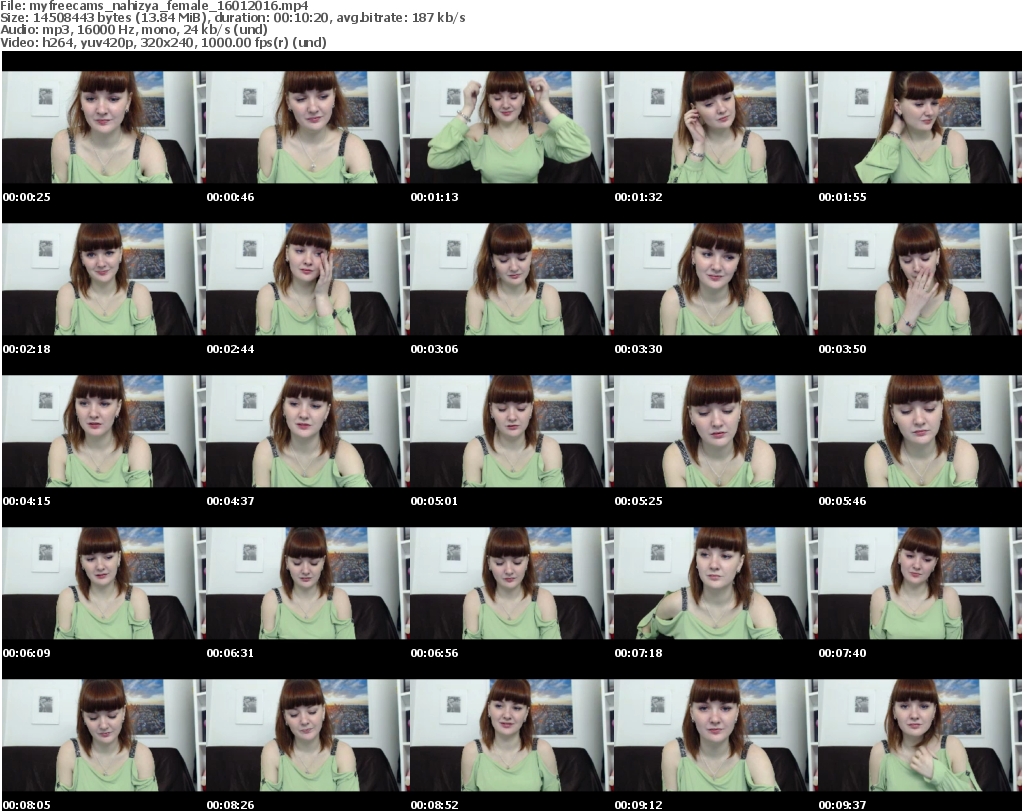Screen dimensions: 1024x811
Task: Select the thumbnail frame at 00:04:15
Action: tap(104, 432)
